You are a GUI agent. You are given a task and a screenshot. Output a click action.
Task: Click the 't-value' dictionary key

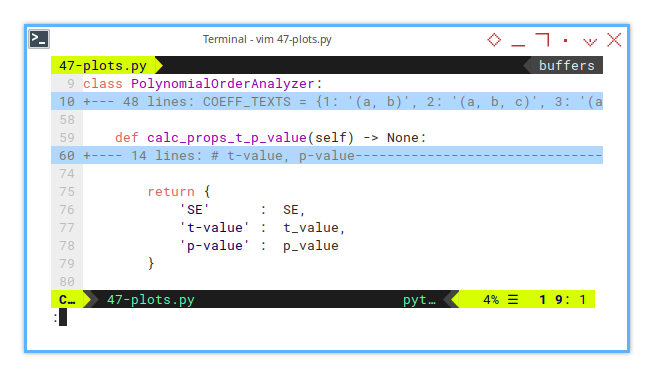(x=214, y=227)
